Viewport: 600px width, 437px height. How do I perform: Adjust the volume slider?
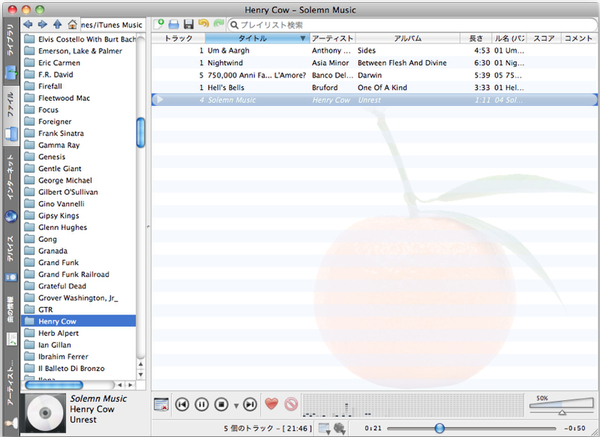[561, 406]
